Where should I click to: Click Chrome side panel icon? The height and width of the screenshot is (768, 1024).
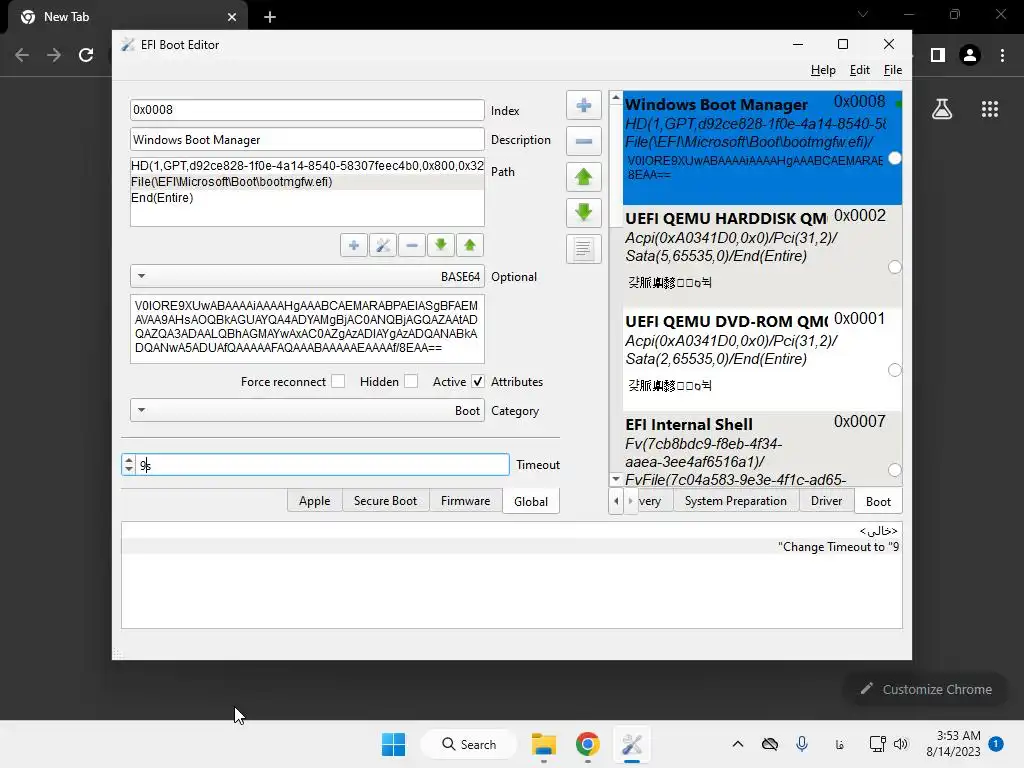(x=938, y=55)
